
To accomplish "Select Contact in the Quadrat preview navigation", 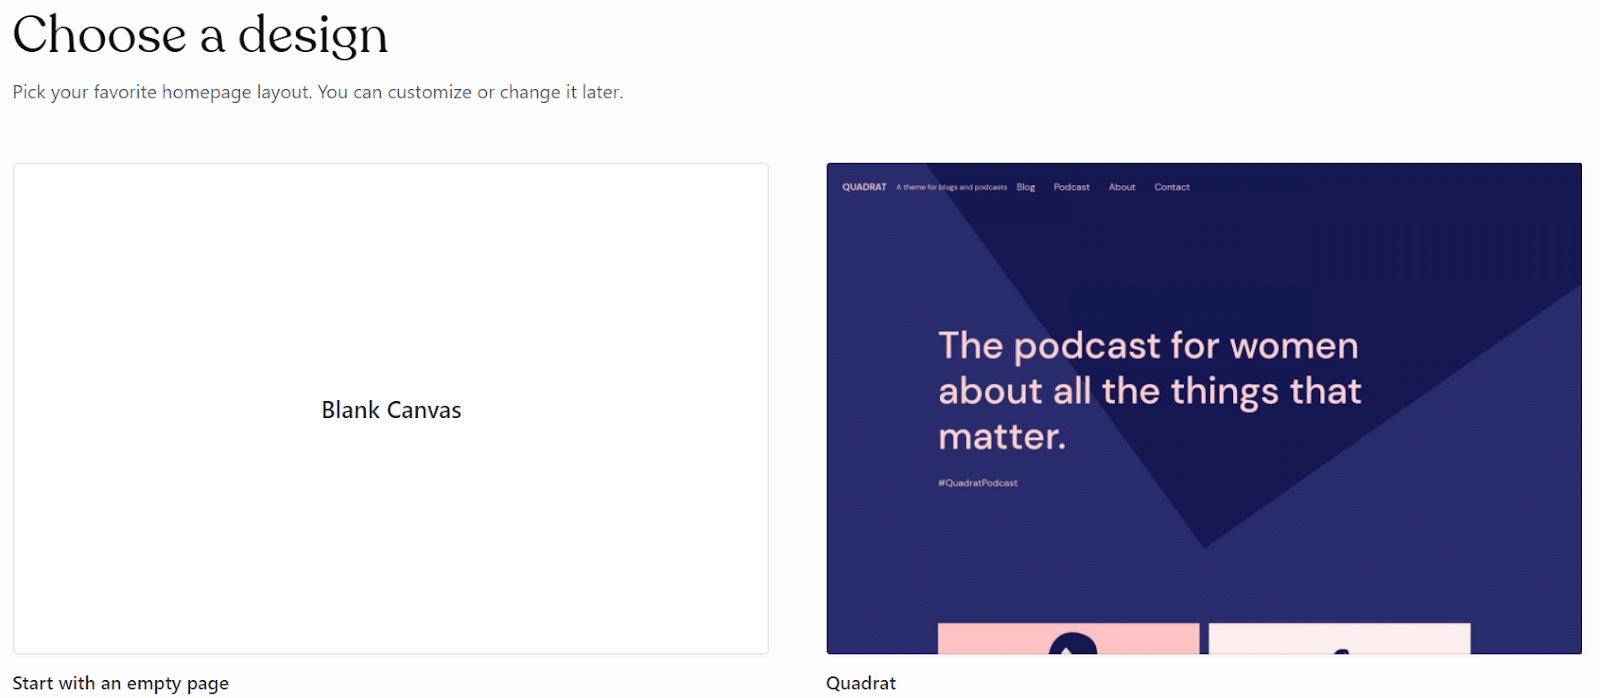I will coord(1172,187).
